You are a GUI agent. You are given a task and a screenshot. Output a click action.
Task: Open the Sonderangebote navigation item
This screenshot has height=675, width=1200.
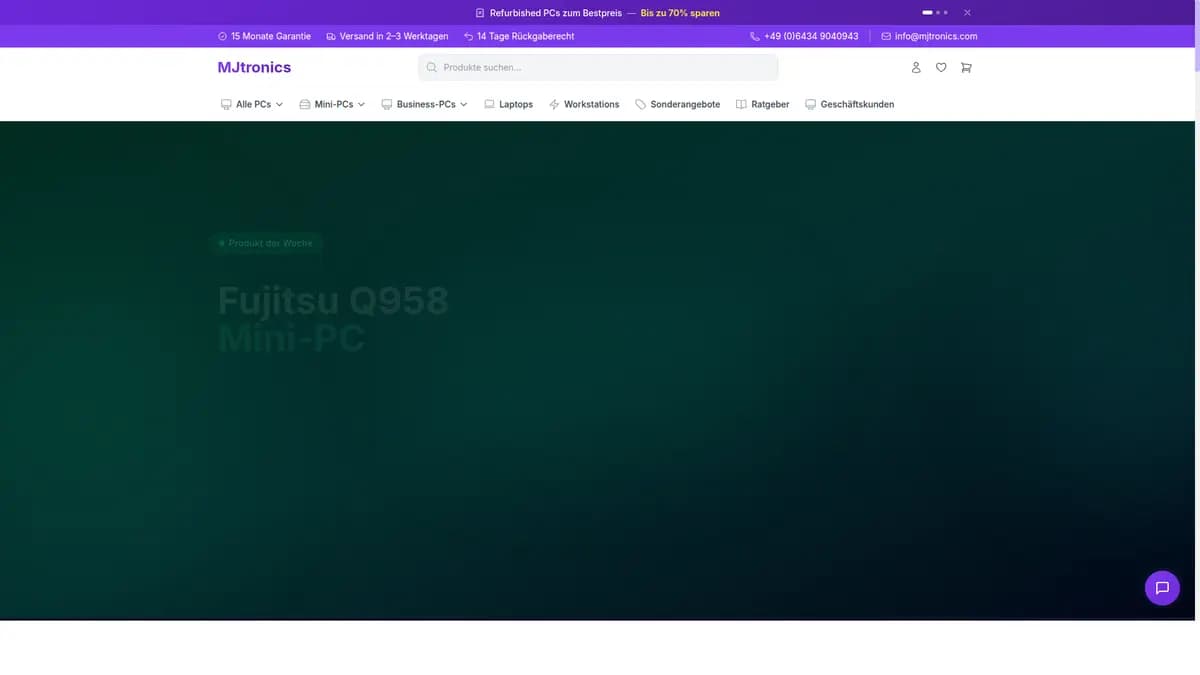[678, 103]
